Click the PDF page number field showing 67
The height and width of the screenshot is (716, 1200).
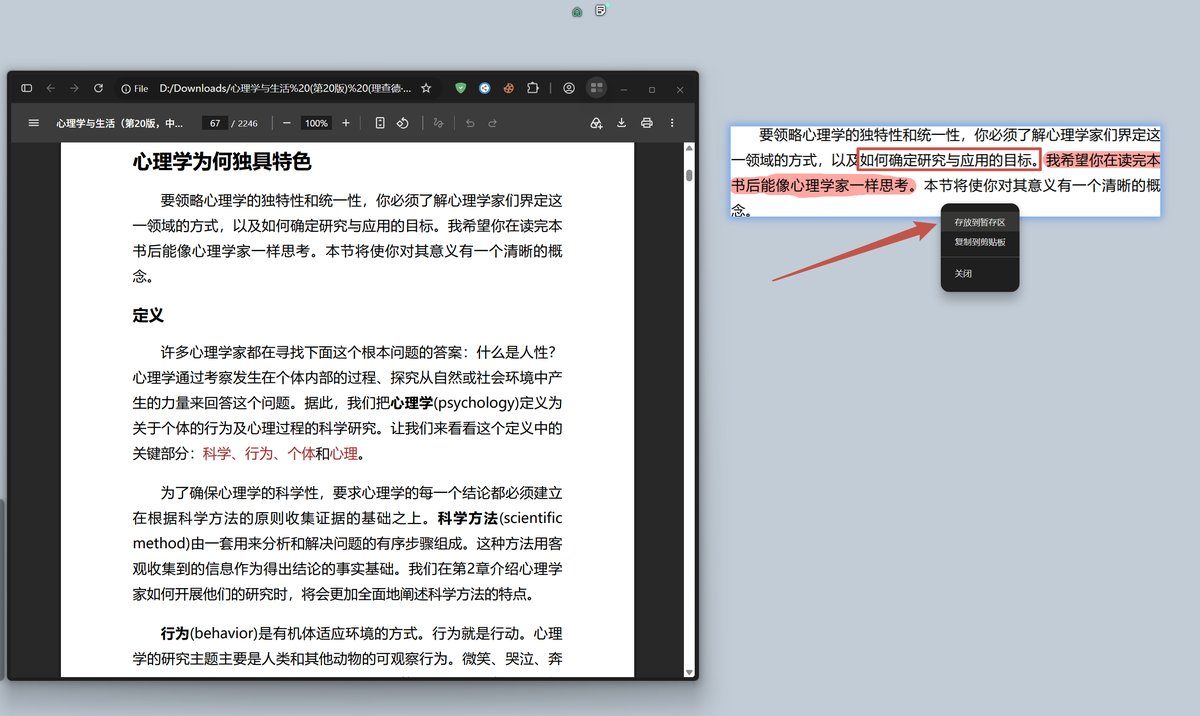click(x=214, y=123)
